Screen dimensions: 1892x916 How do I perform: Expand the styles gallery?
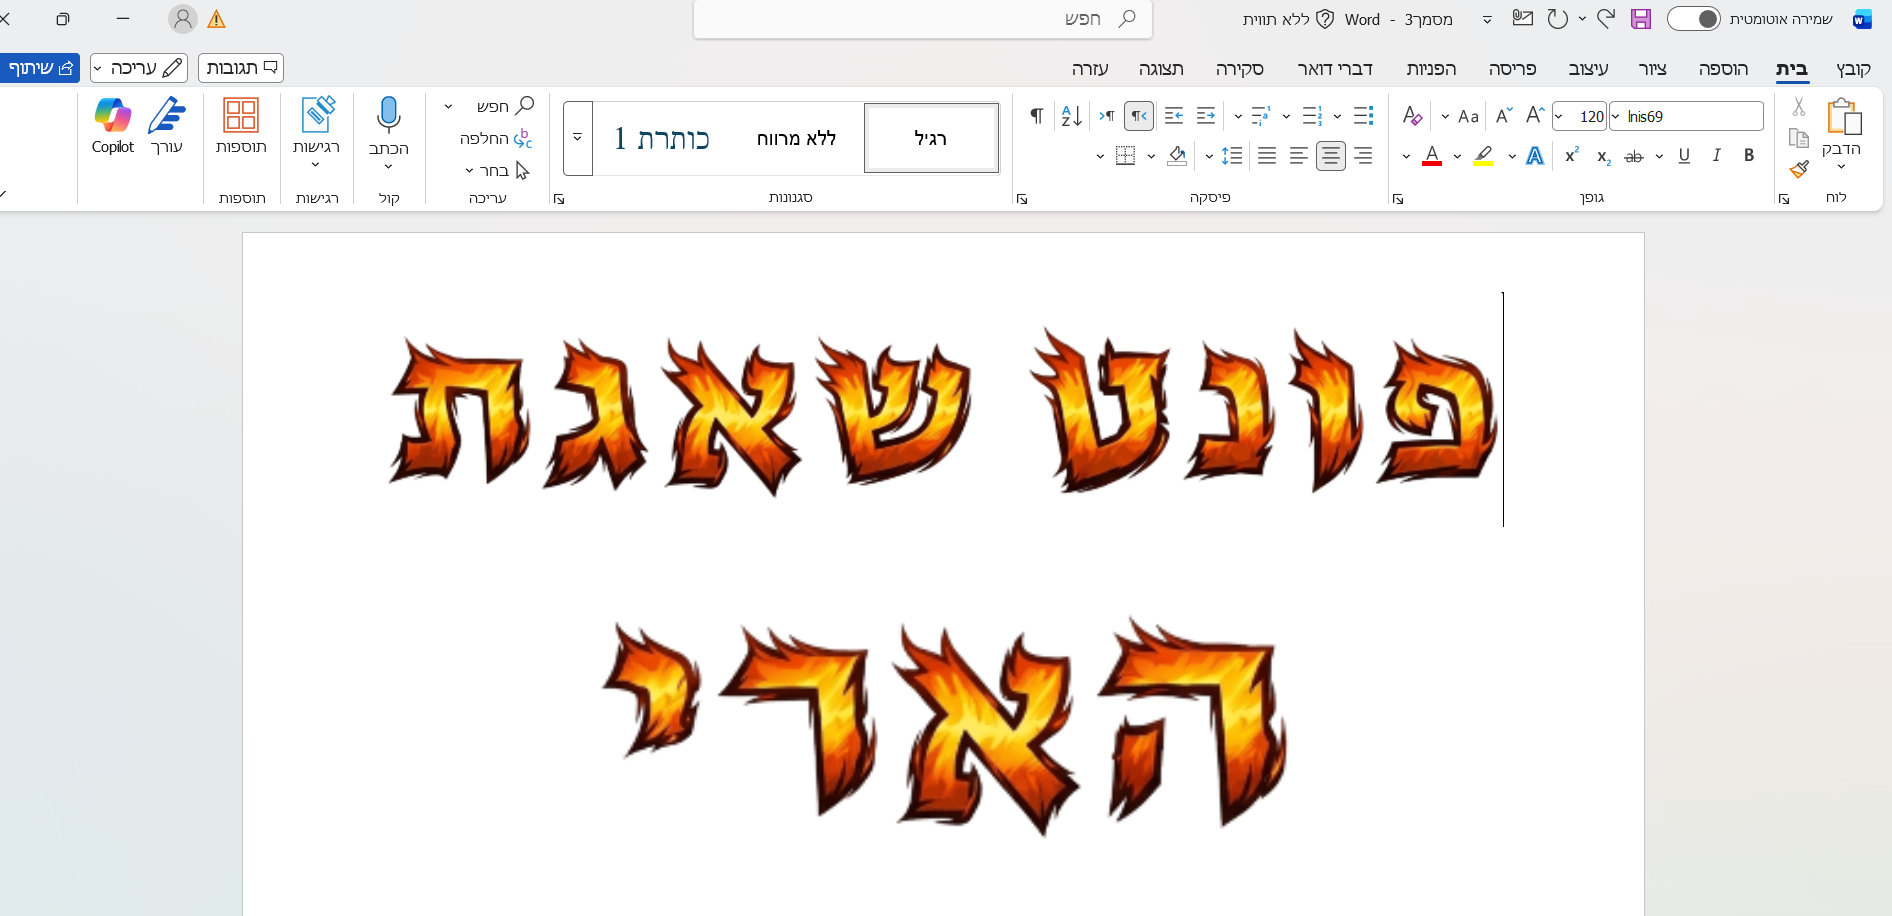[x=577, y=137]
